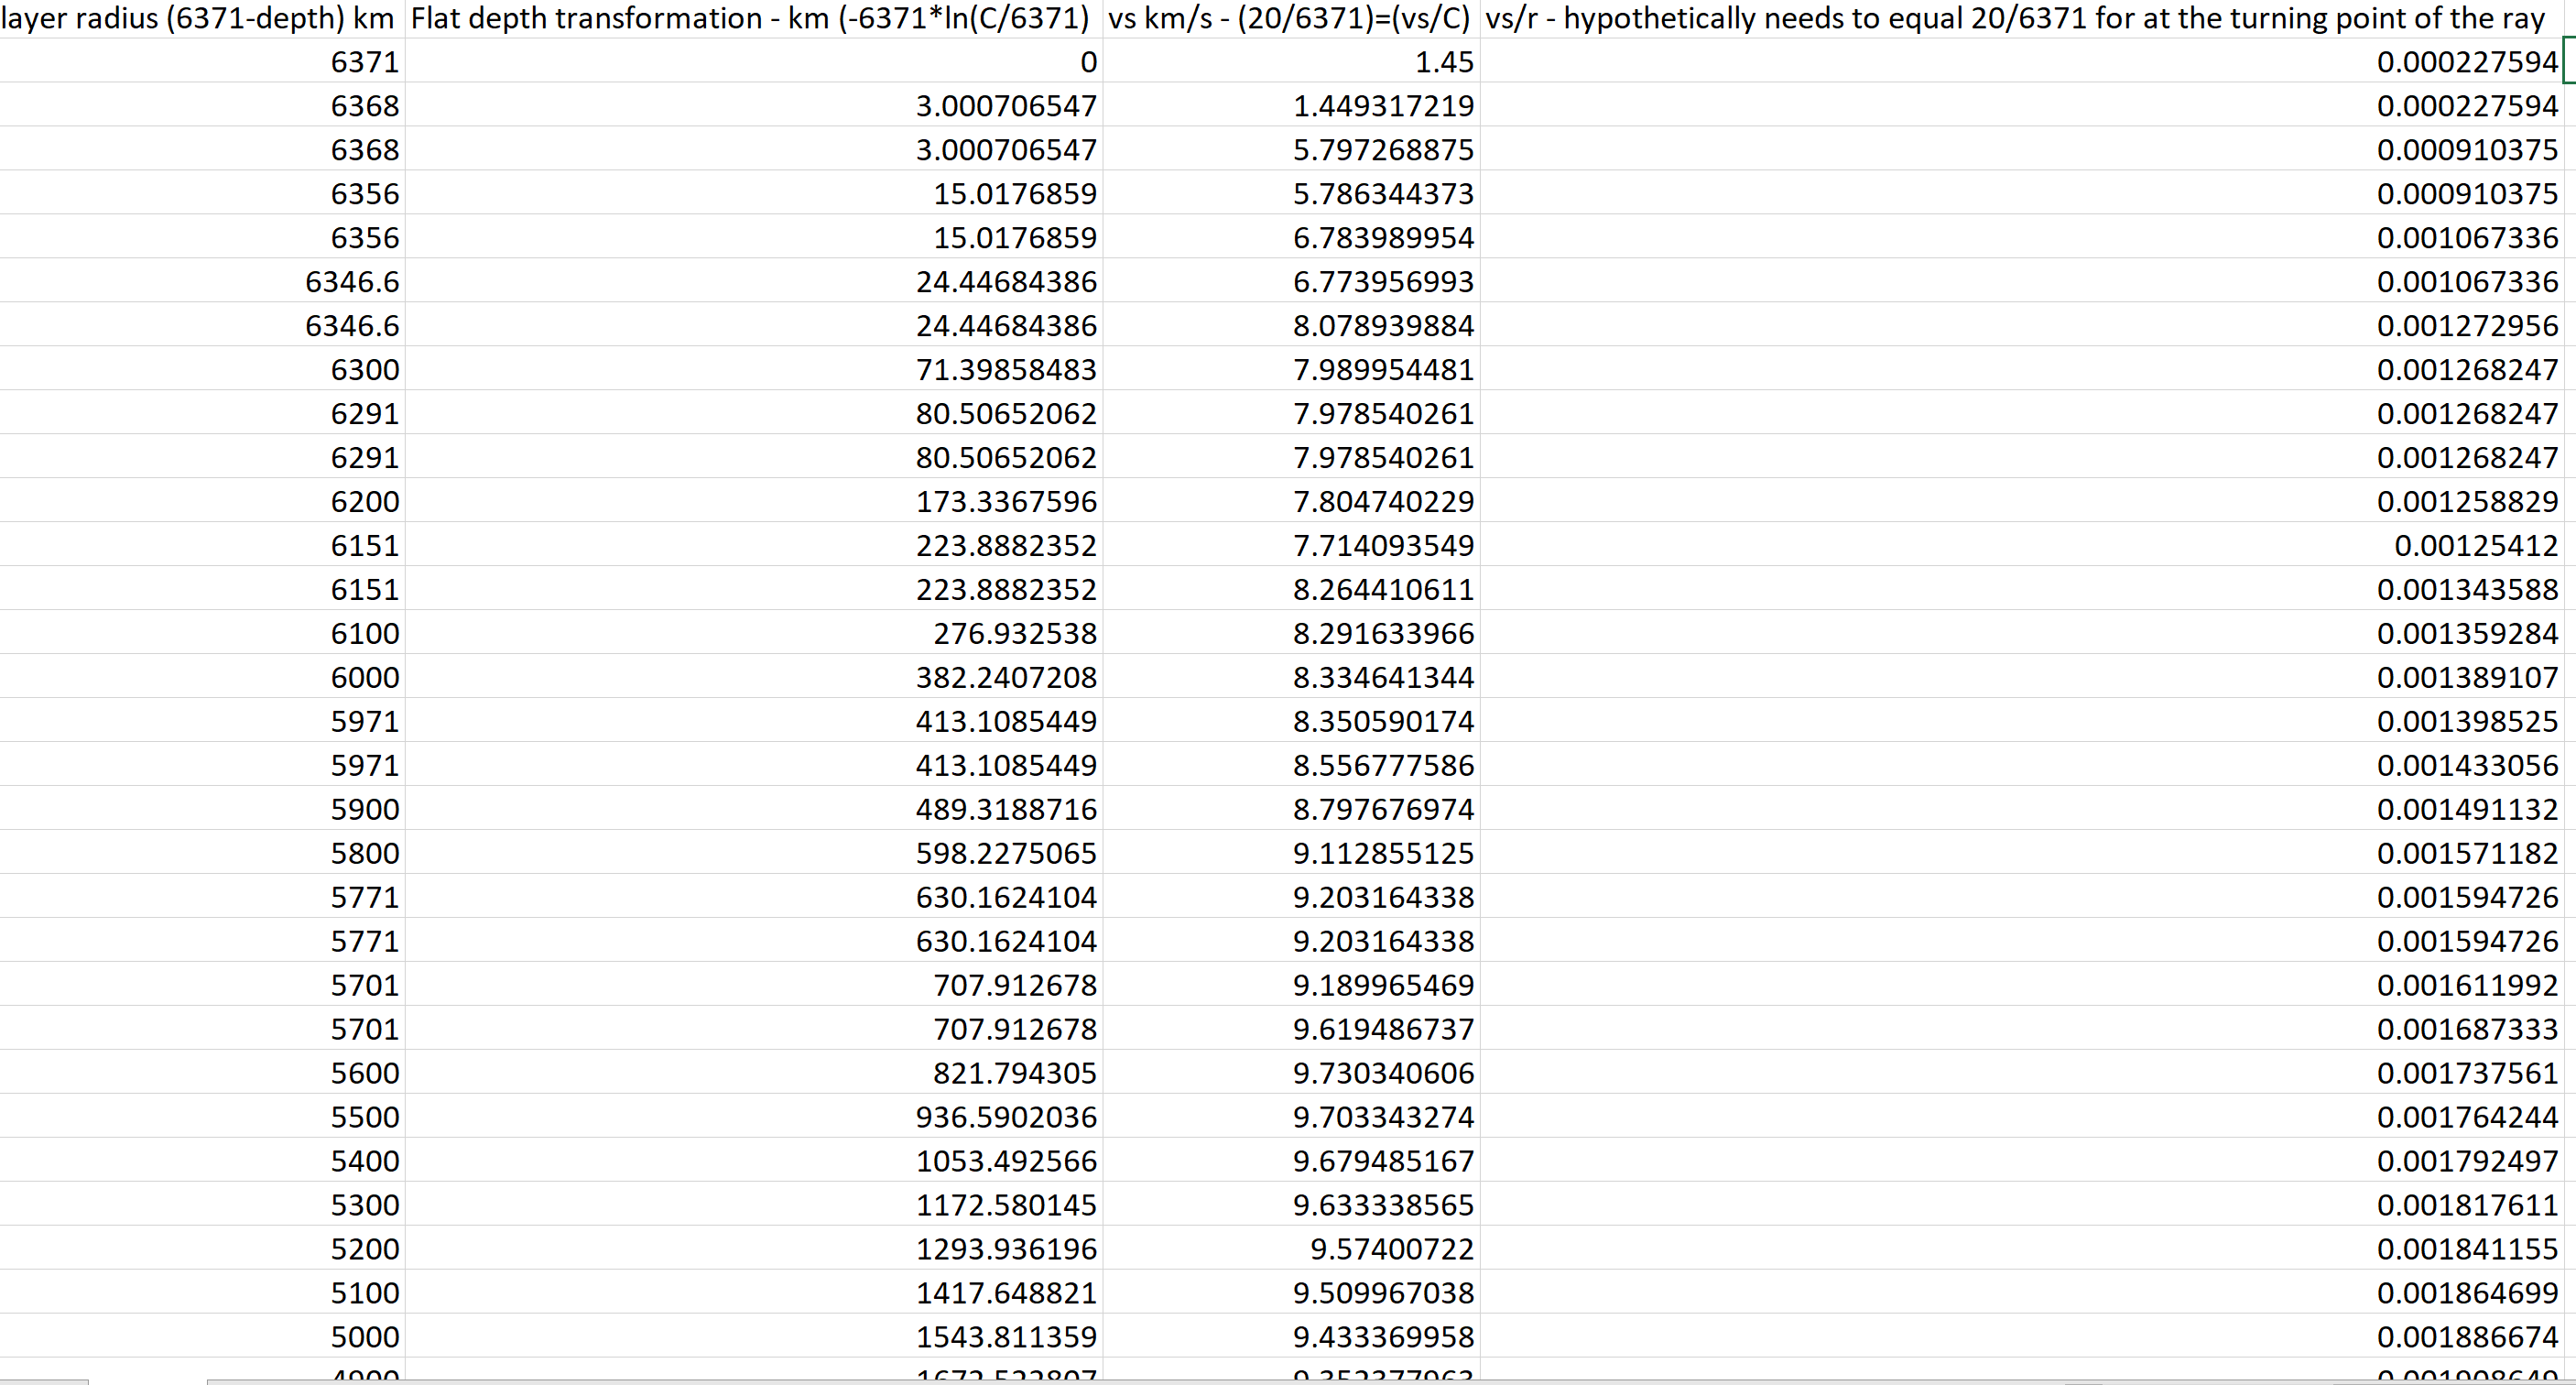Click the 'layer radius (6371-depth) km' header cell
The width and height of the screenshot is (2576, 1385).
click(x=200, y=18)
